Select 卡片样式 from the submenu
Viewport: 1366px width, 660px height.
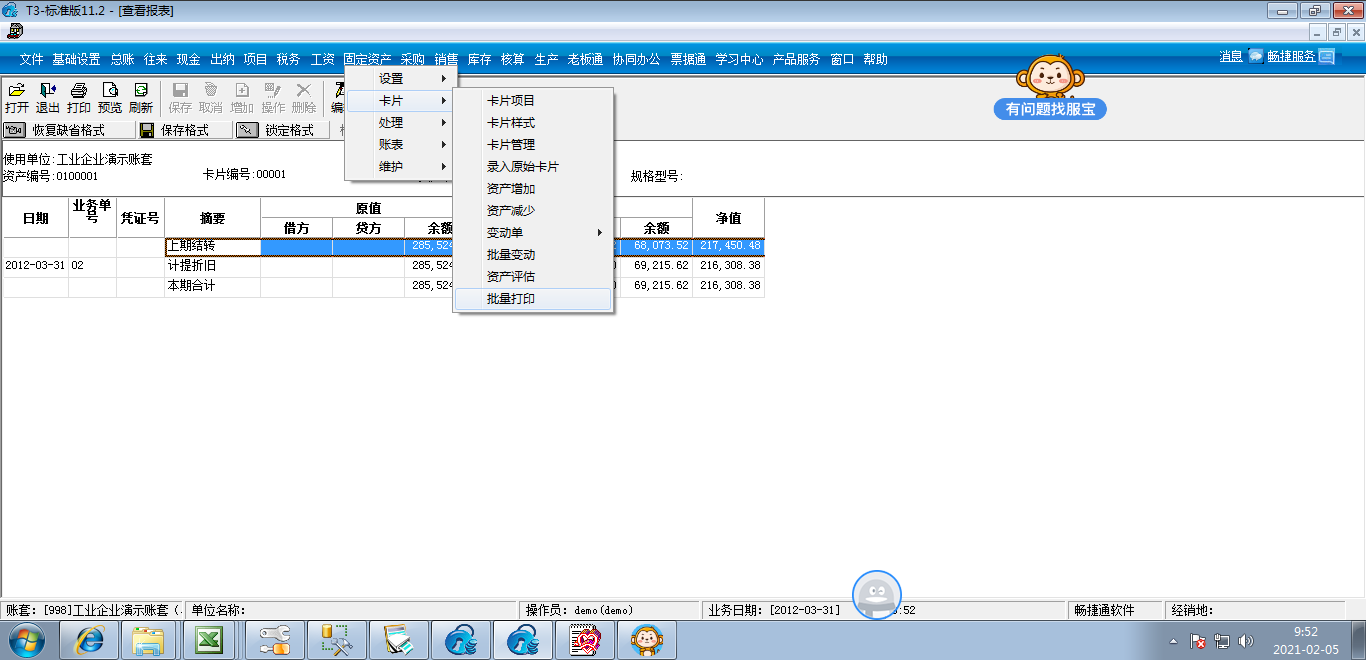point(533,123)
